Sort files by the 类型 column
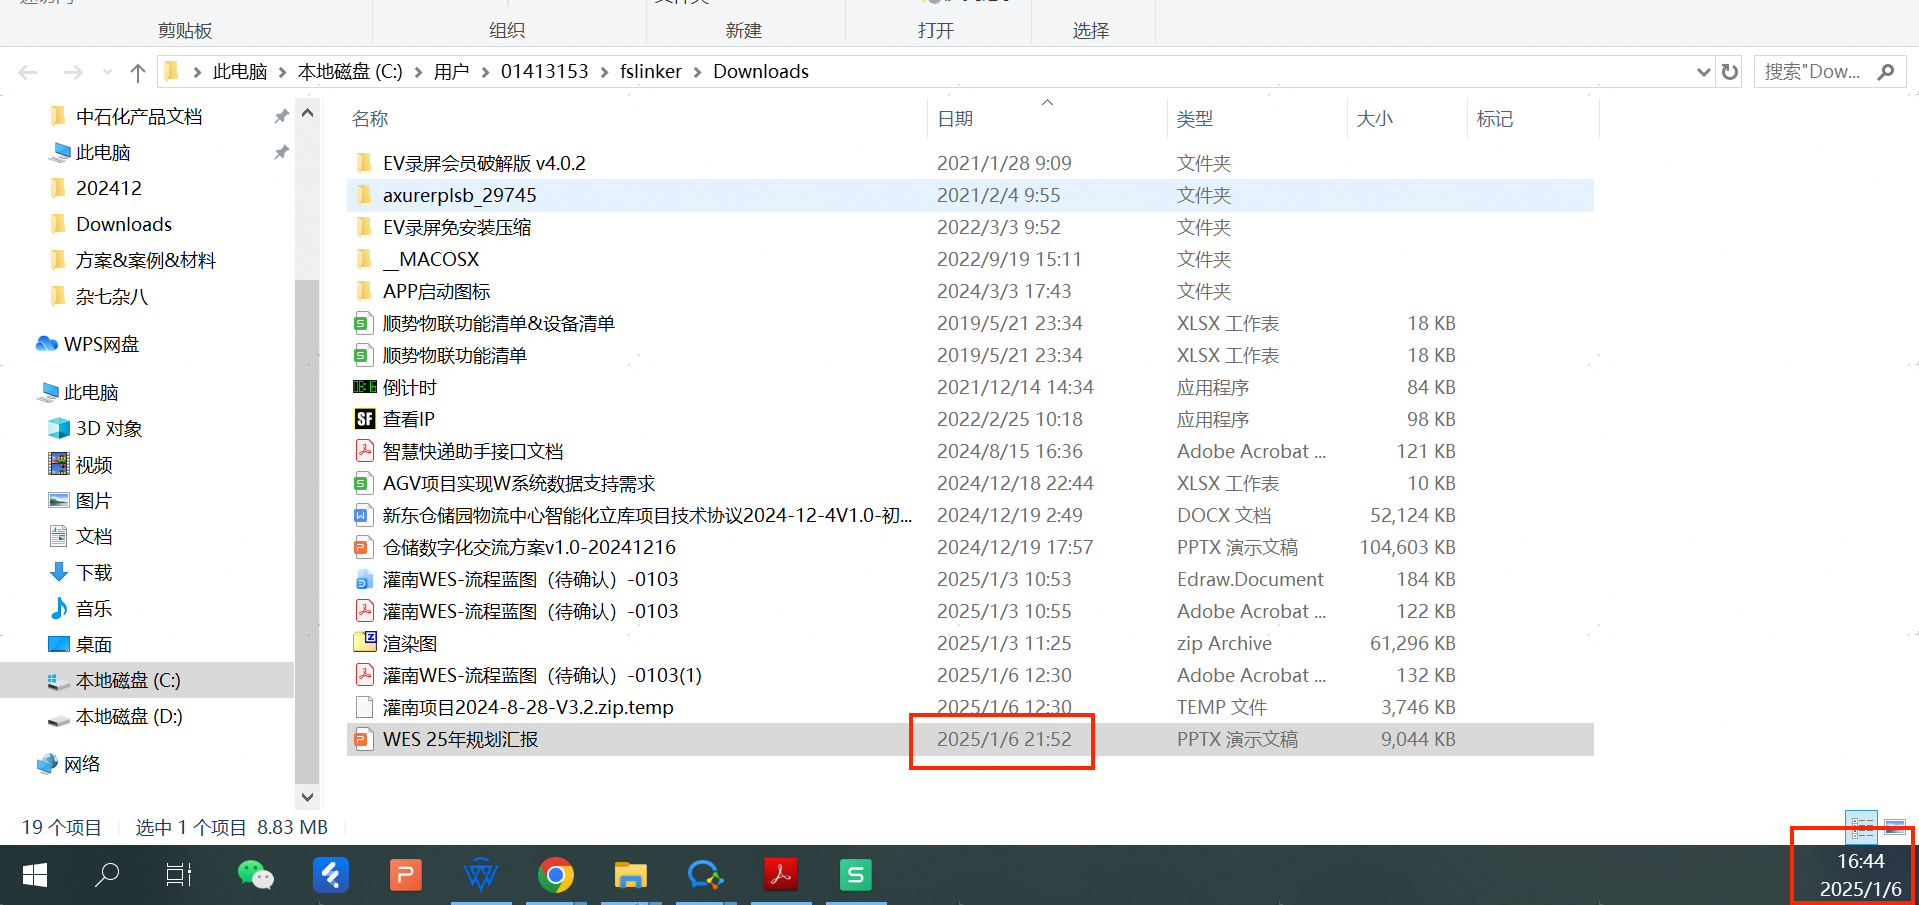The image size is (1919, 905). pyautogui.click(x=1194, y=119)
